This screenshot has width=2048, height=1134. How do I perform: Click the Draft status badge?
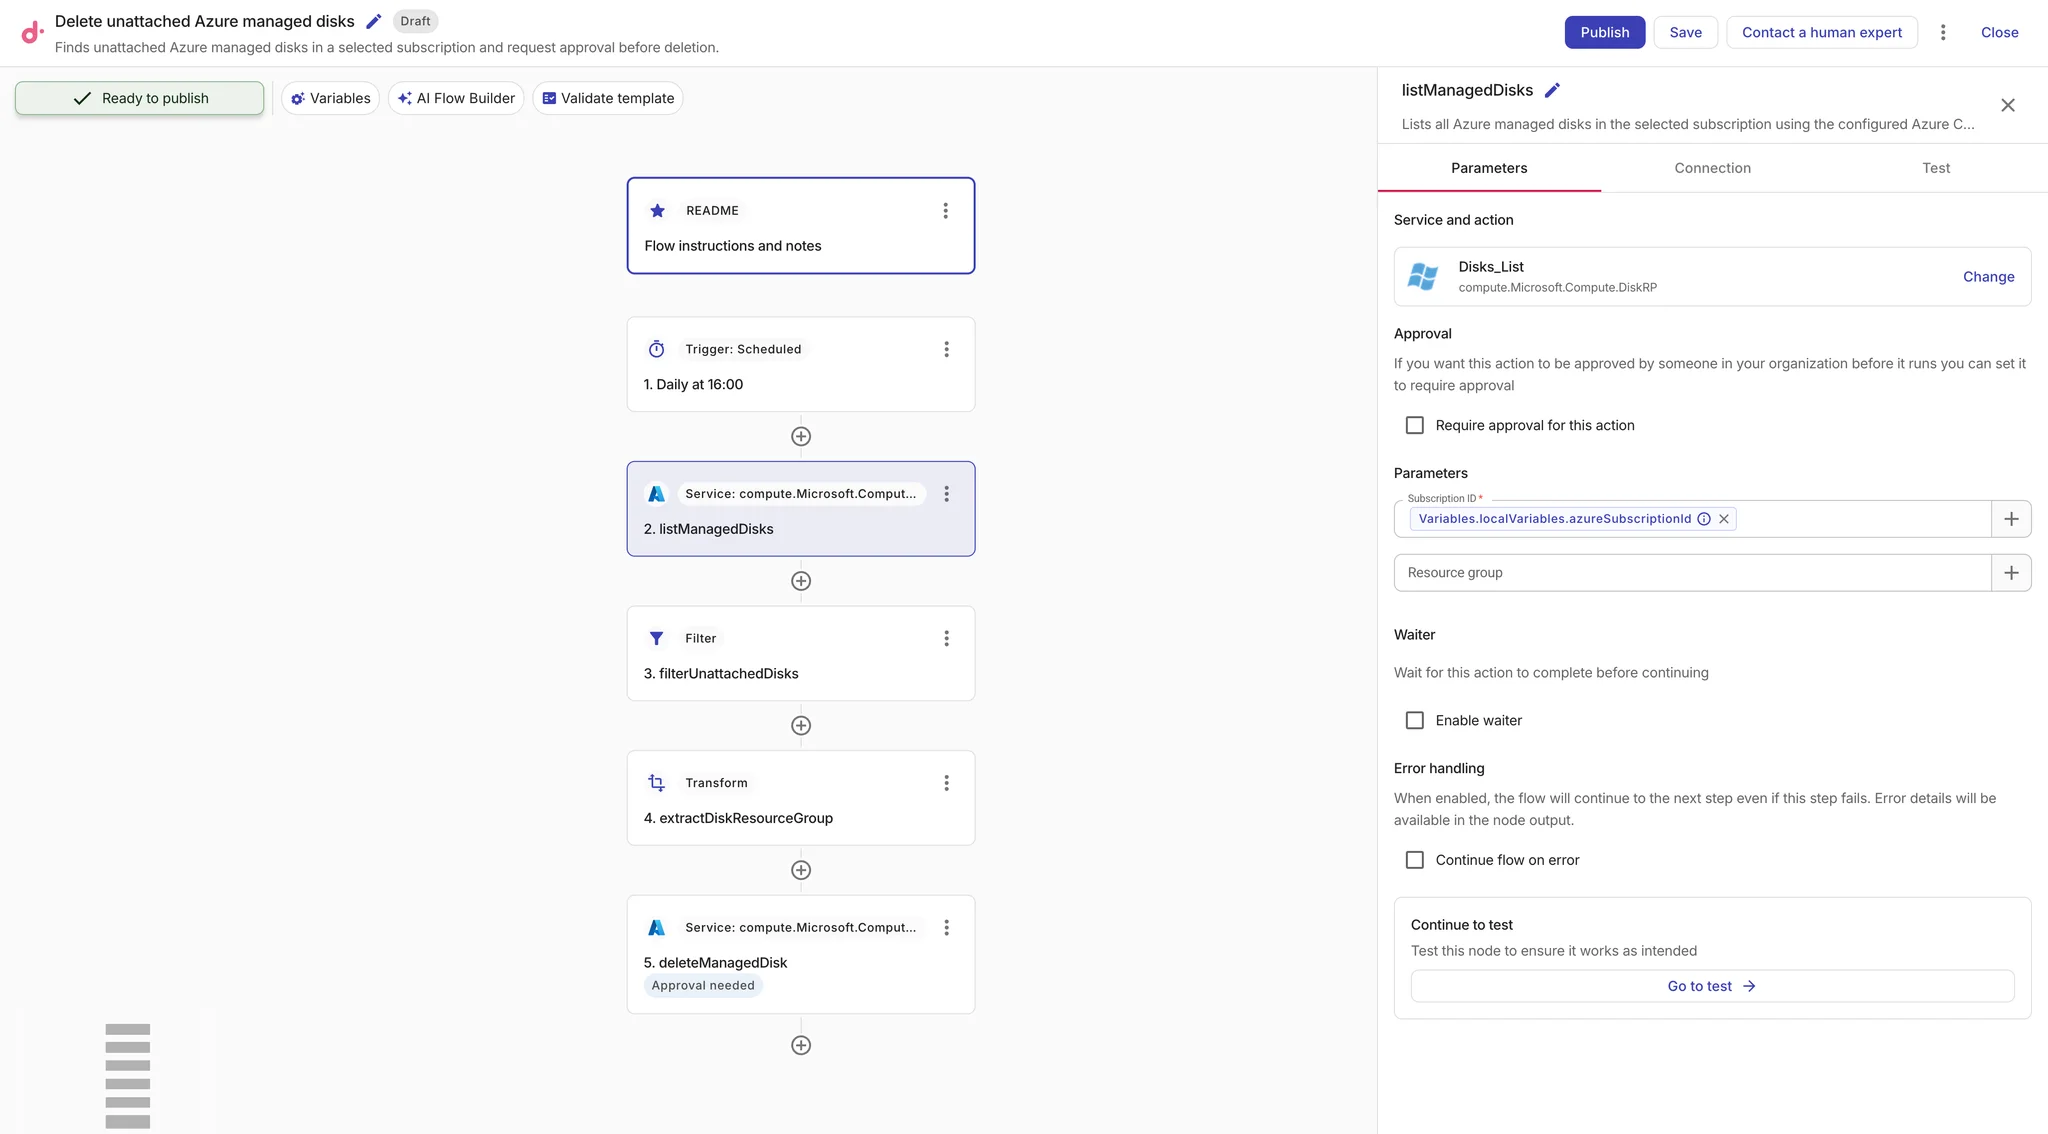pos(415,21)
